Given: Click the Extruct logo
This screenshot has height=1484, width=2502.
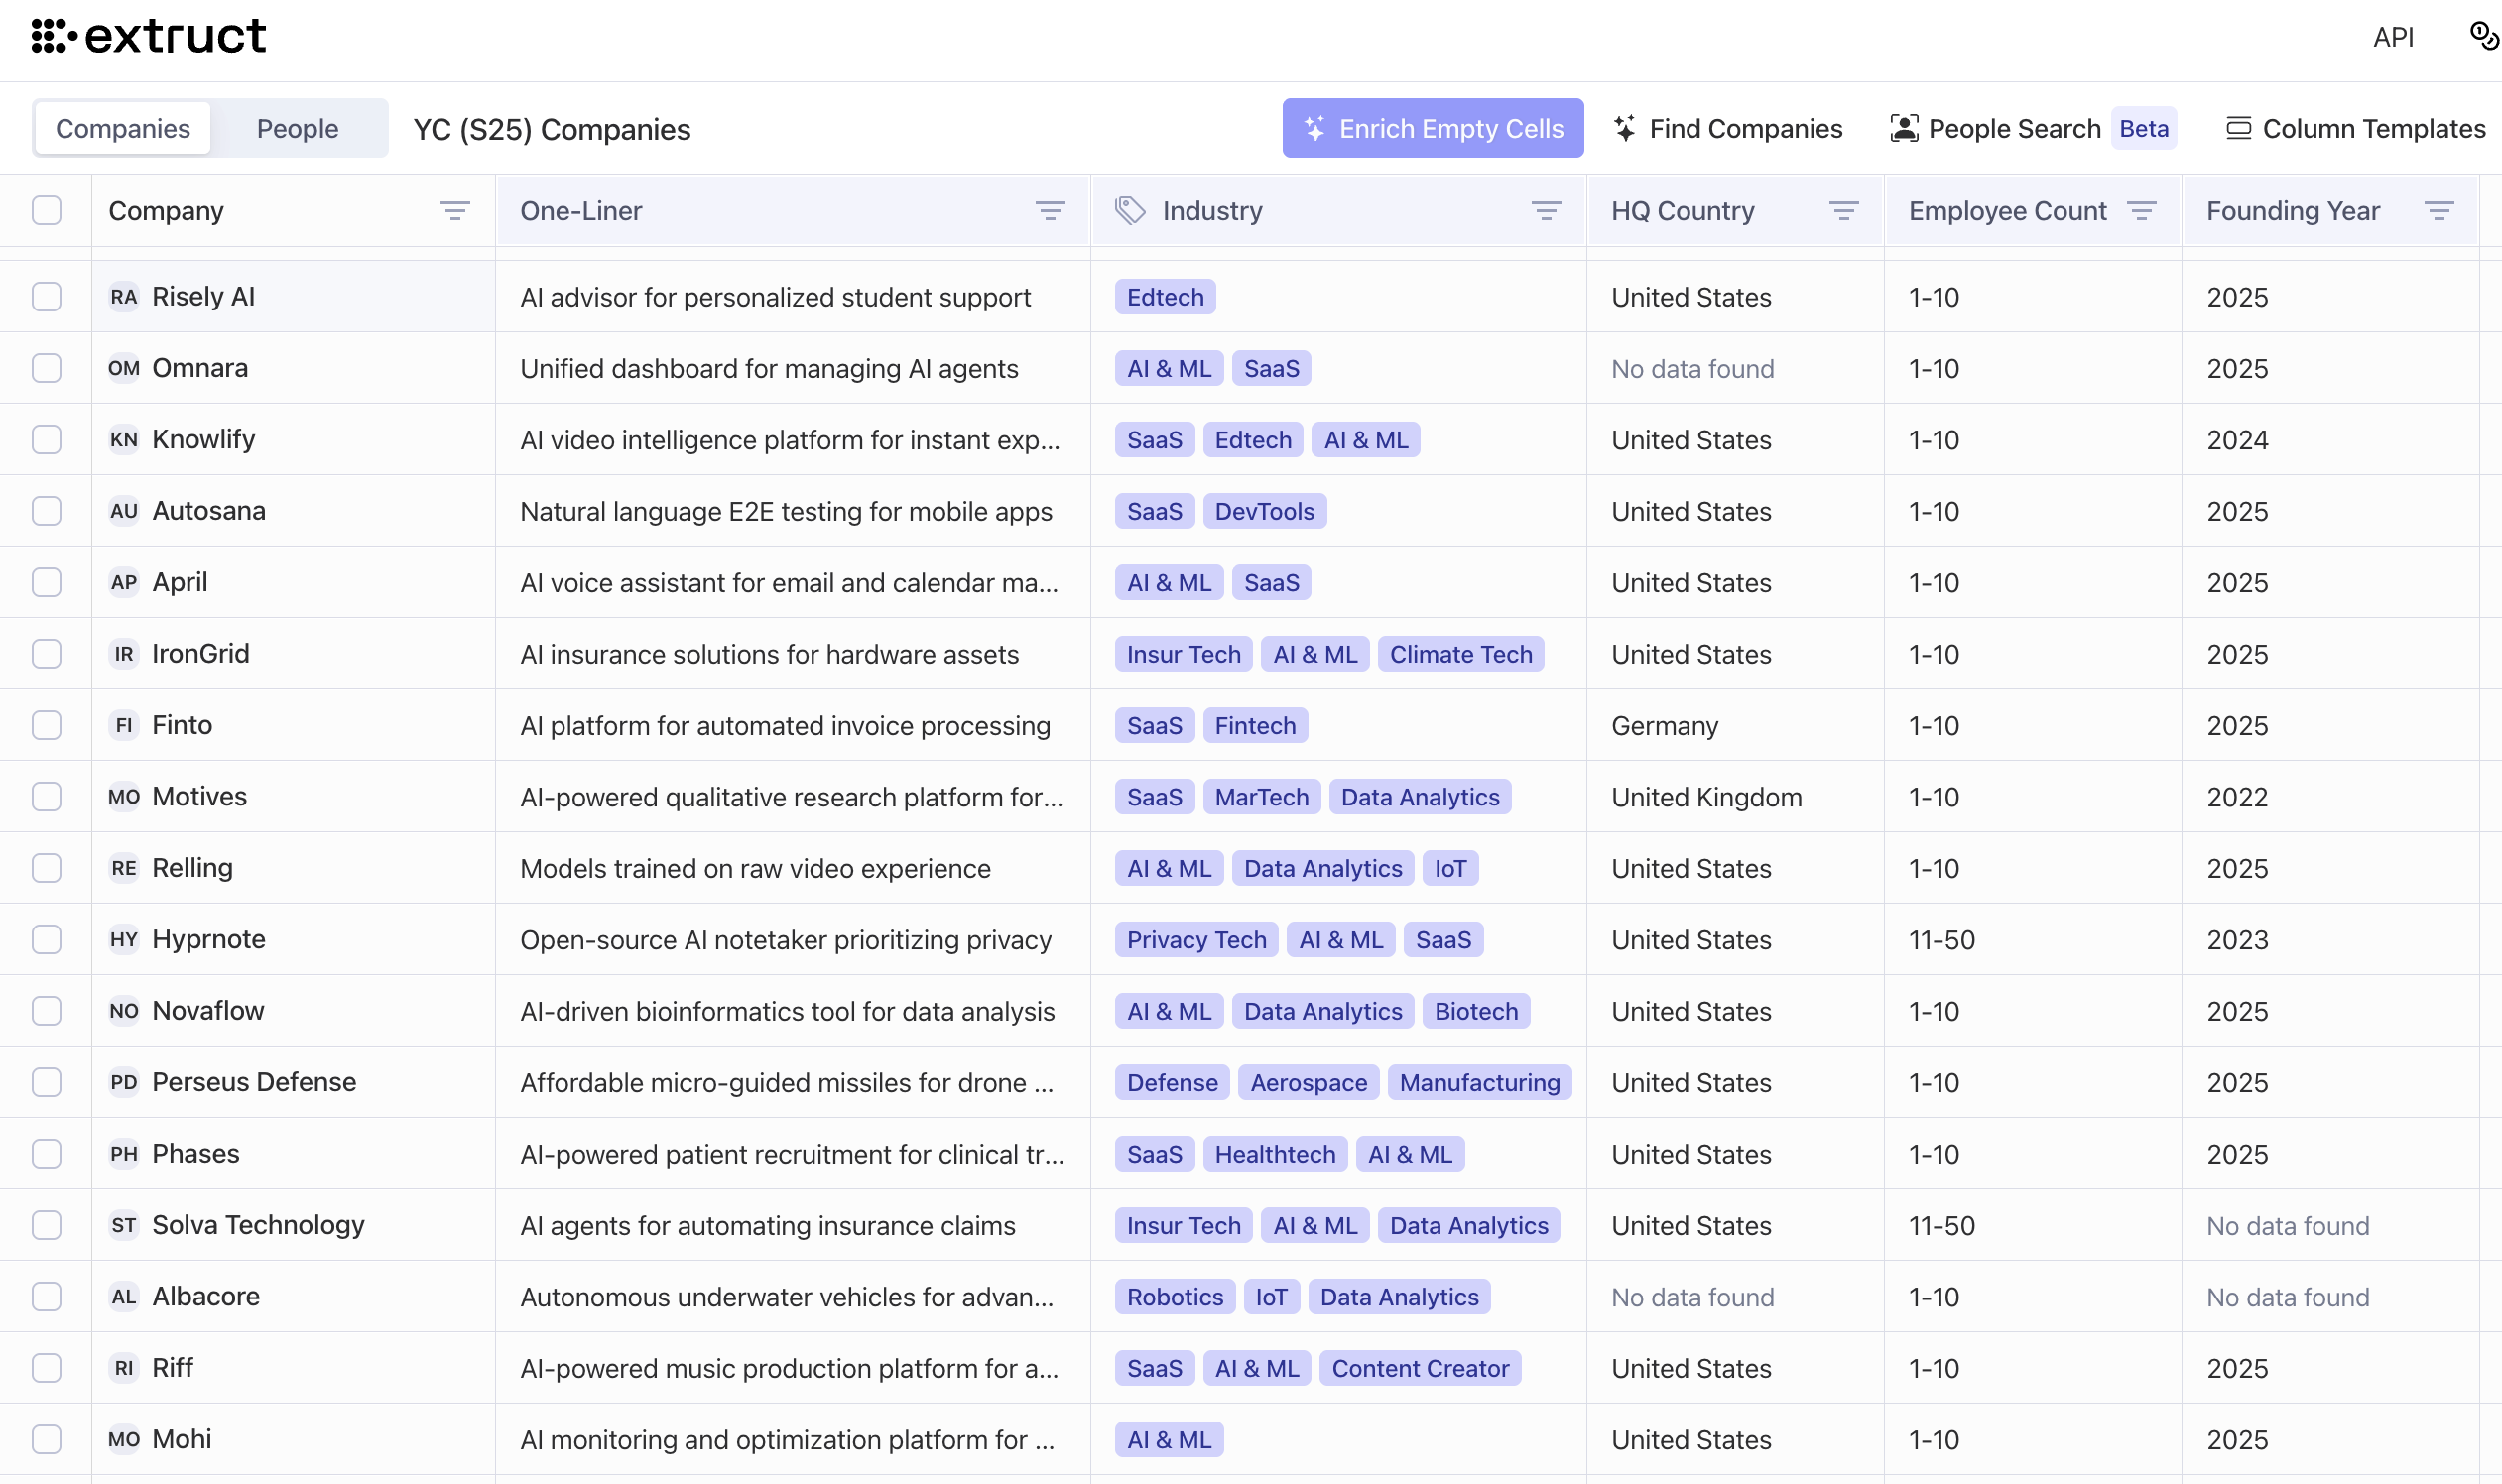Looking at the screenshot, I should point(150,36).
